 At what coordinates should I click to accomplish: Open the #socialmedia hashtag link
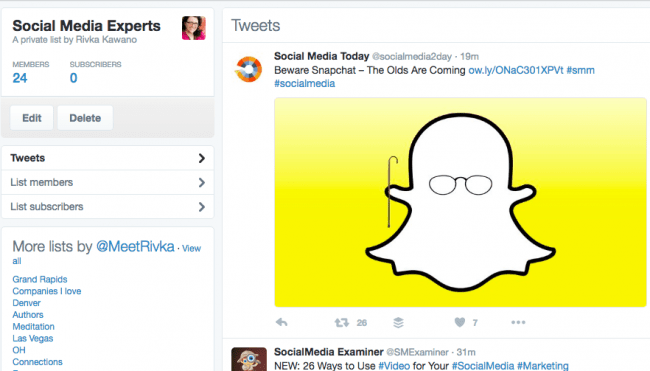305,83
